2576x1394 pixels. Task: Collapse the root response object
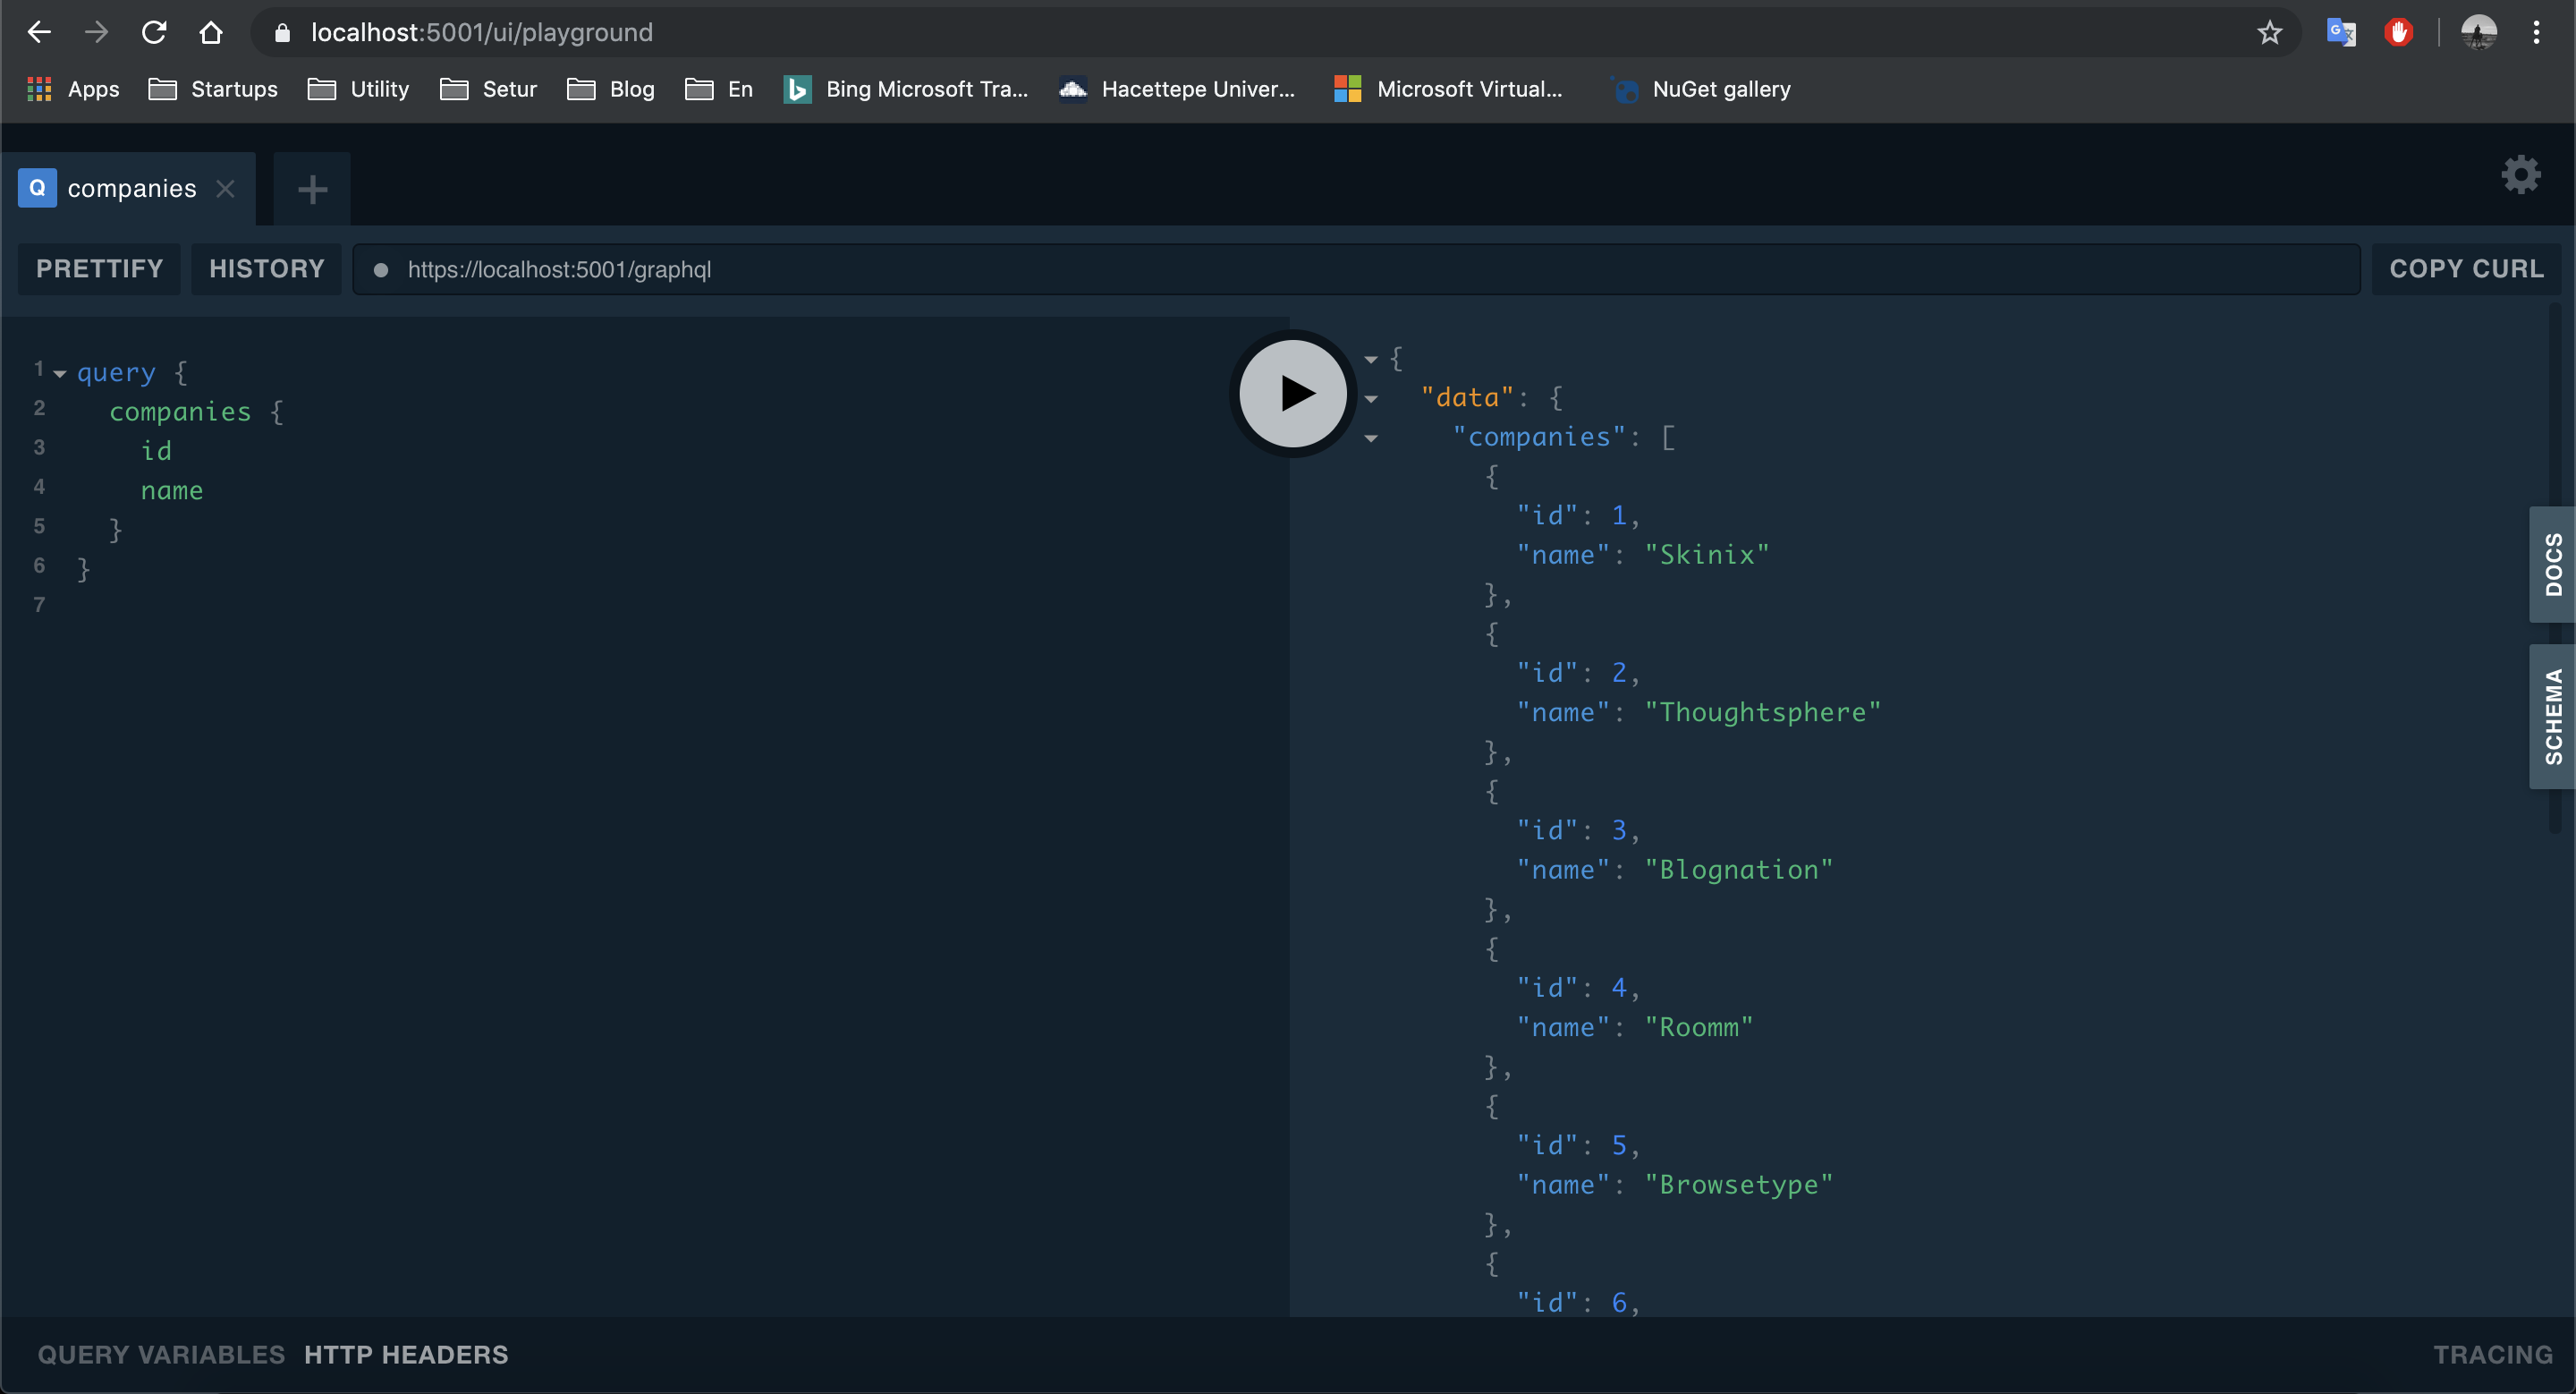point(1371,359)
